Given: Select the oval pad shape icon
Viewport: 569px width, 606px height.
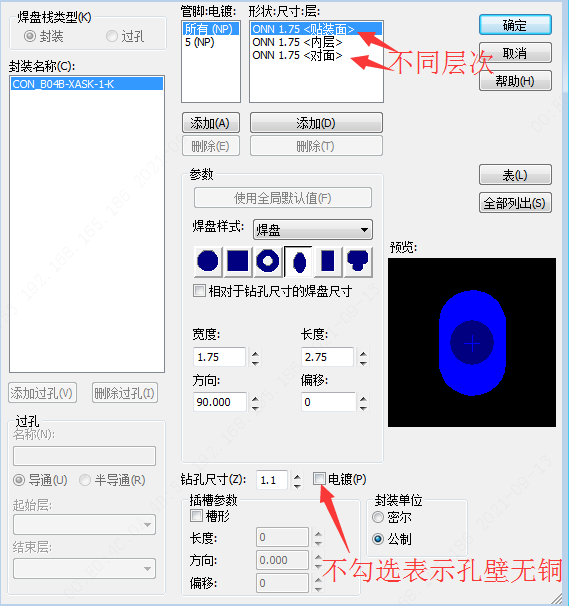Looking at the screenshot, I should click(x=298, y=262).
